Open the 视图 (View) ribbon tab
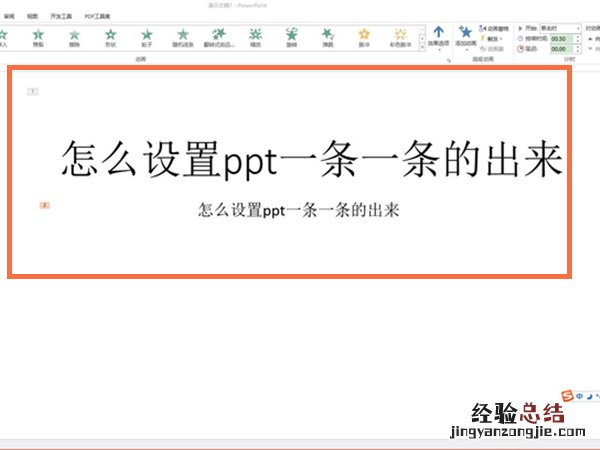This screenshot has width=600, height=450. [x=33, y=17]
